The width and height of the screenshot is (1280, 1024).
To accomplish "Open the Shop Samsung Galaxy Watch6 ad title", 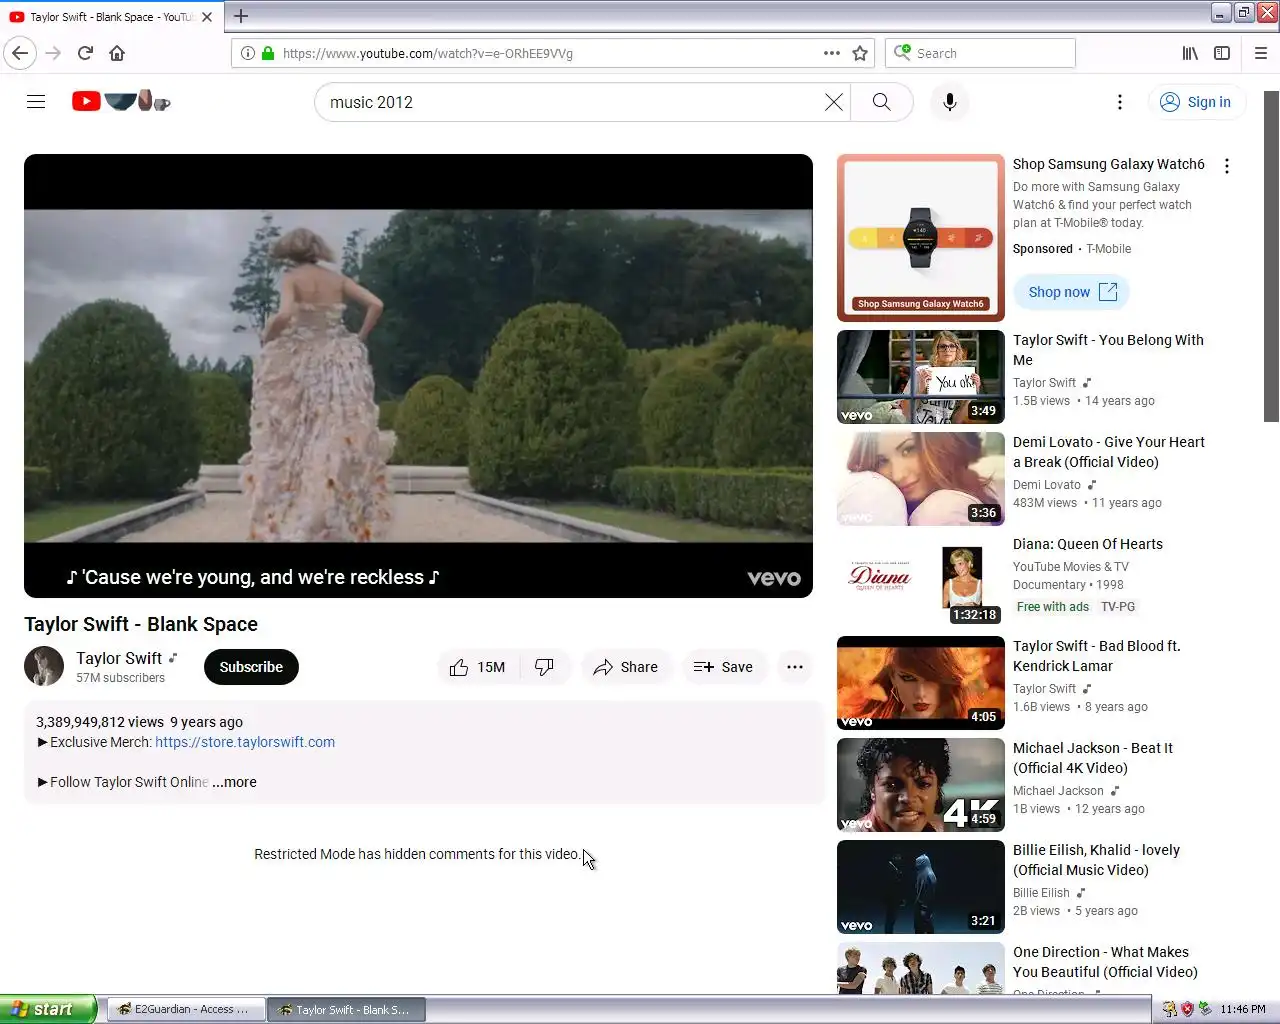I will [x=1109, y=164].
